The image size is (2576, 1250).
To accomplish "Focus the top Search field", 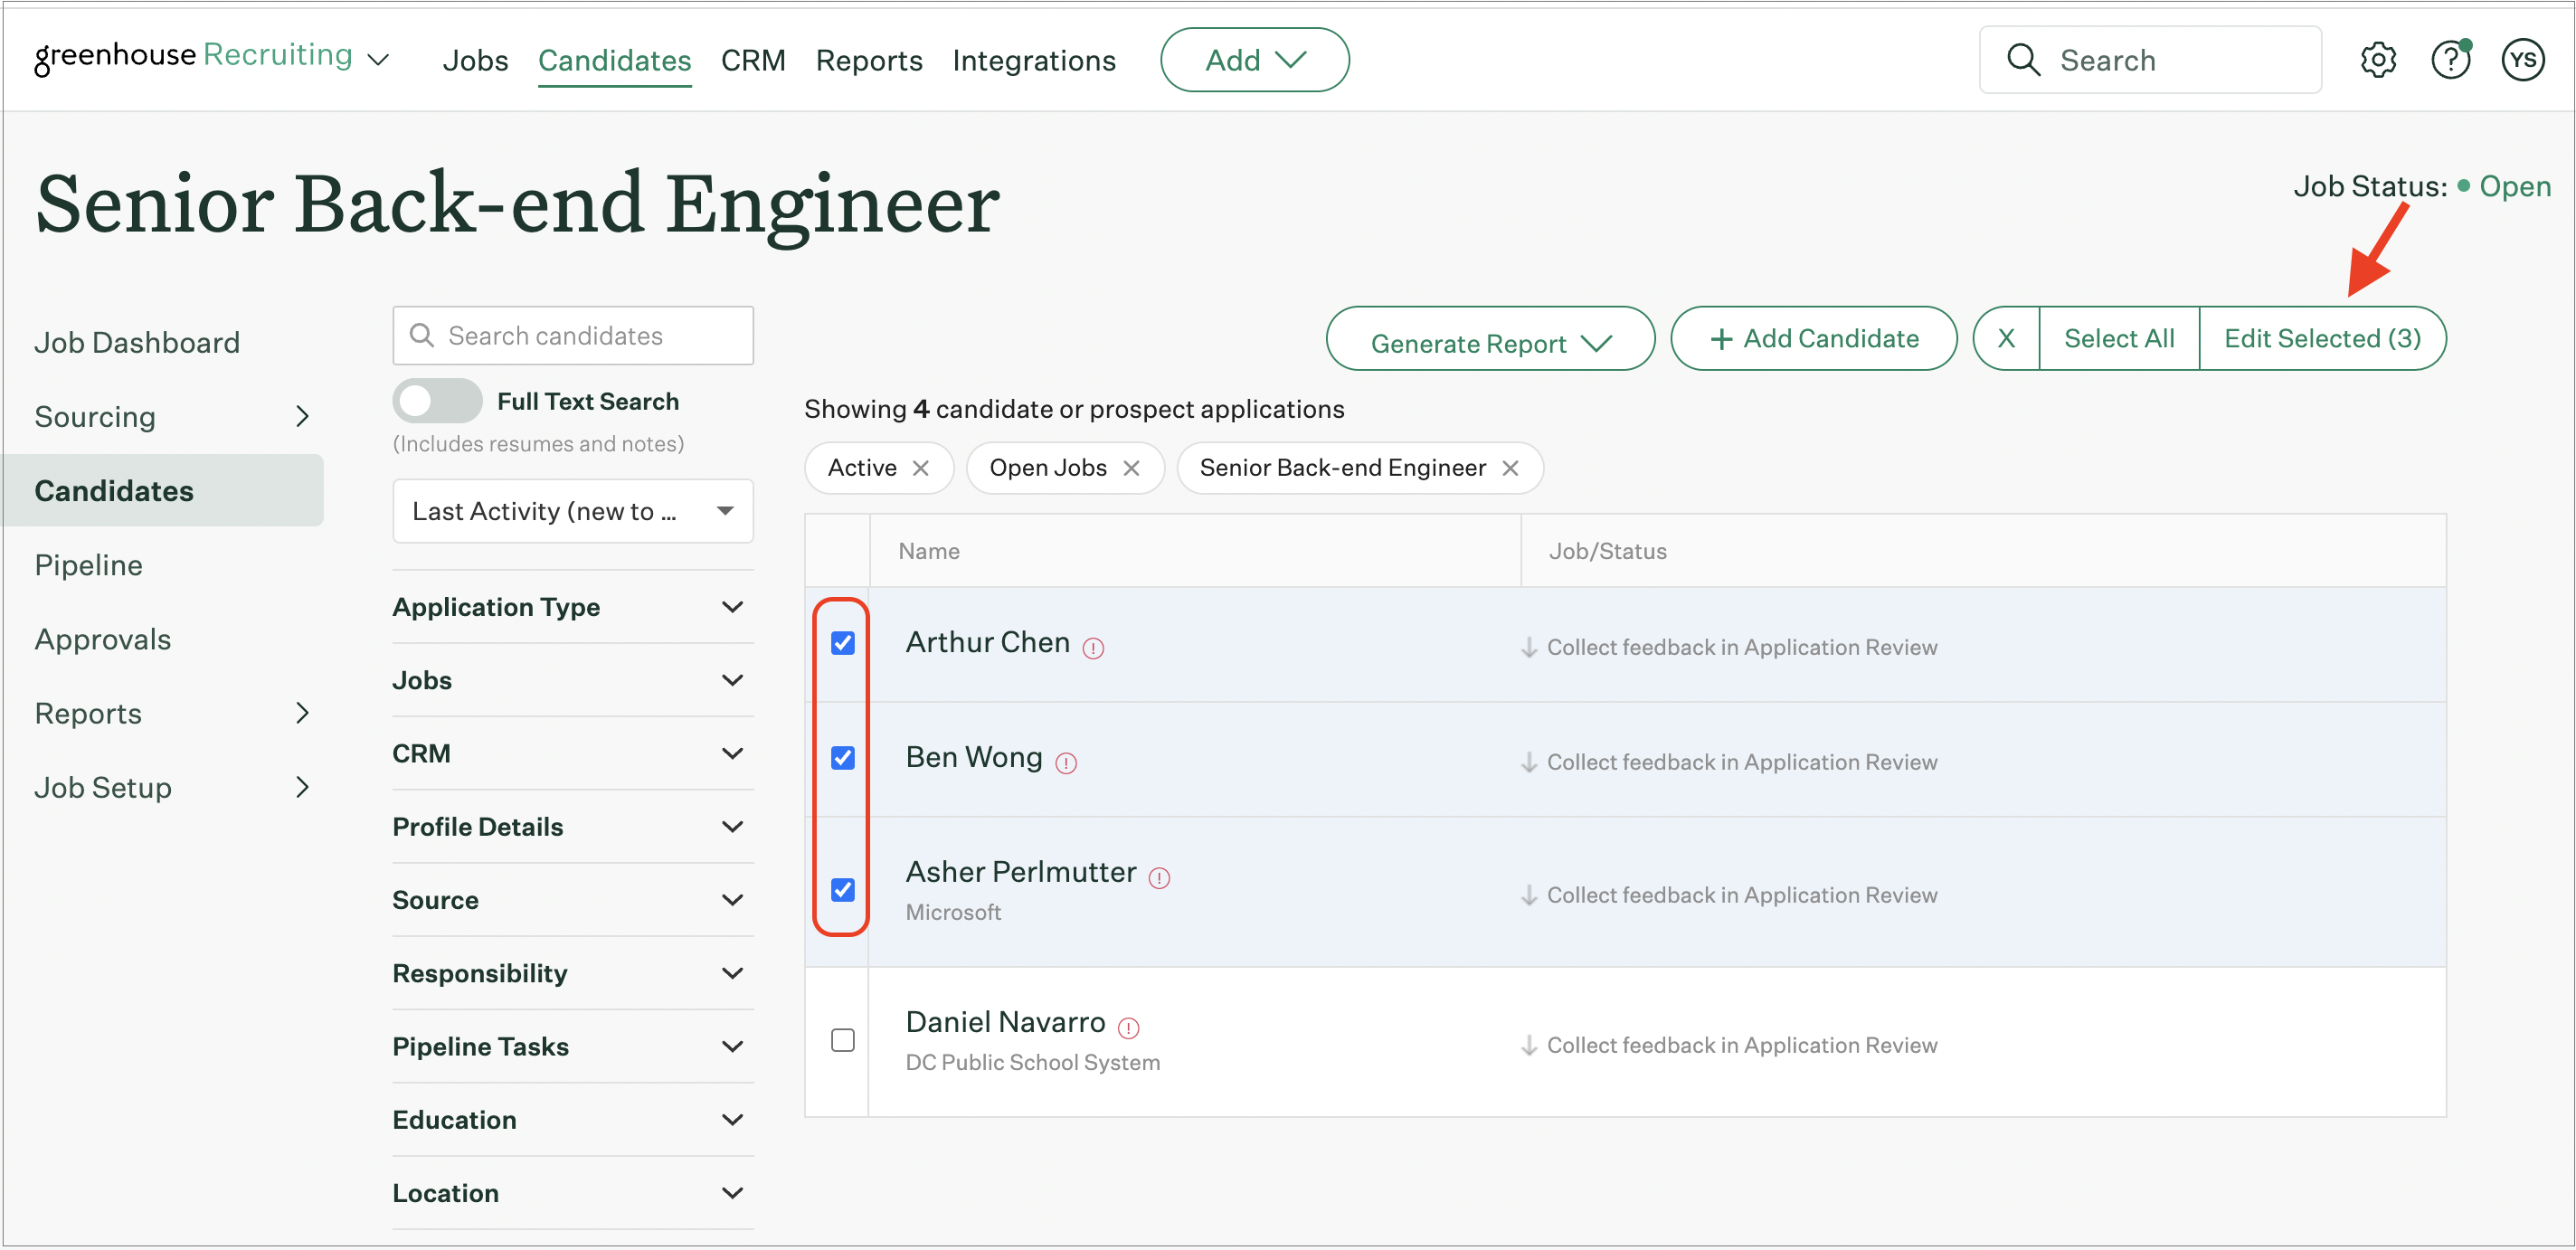I will 2150,60.
